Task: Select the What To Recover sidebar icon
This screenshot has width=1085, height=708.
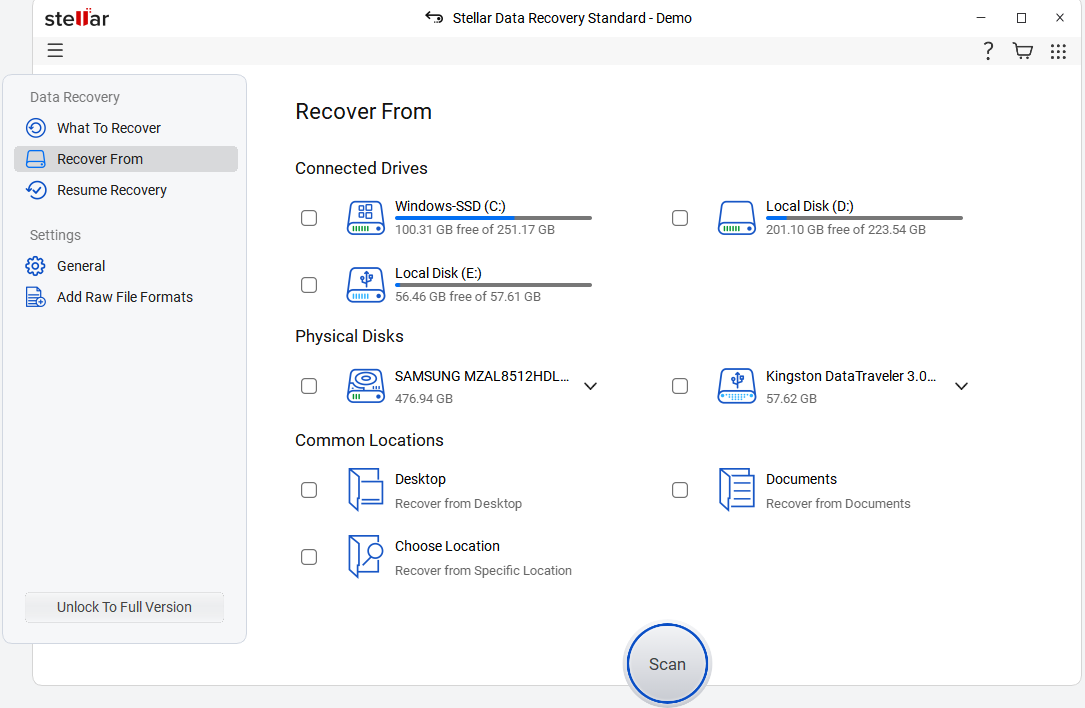Action: click(x=36, y=127)
